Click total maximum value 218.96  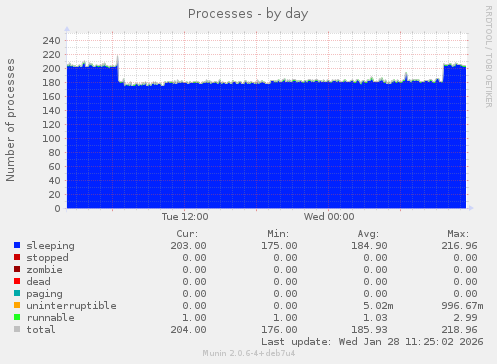[x=459, y=330]
